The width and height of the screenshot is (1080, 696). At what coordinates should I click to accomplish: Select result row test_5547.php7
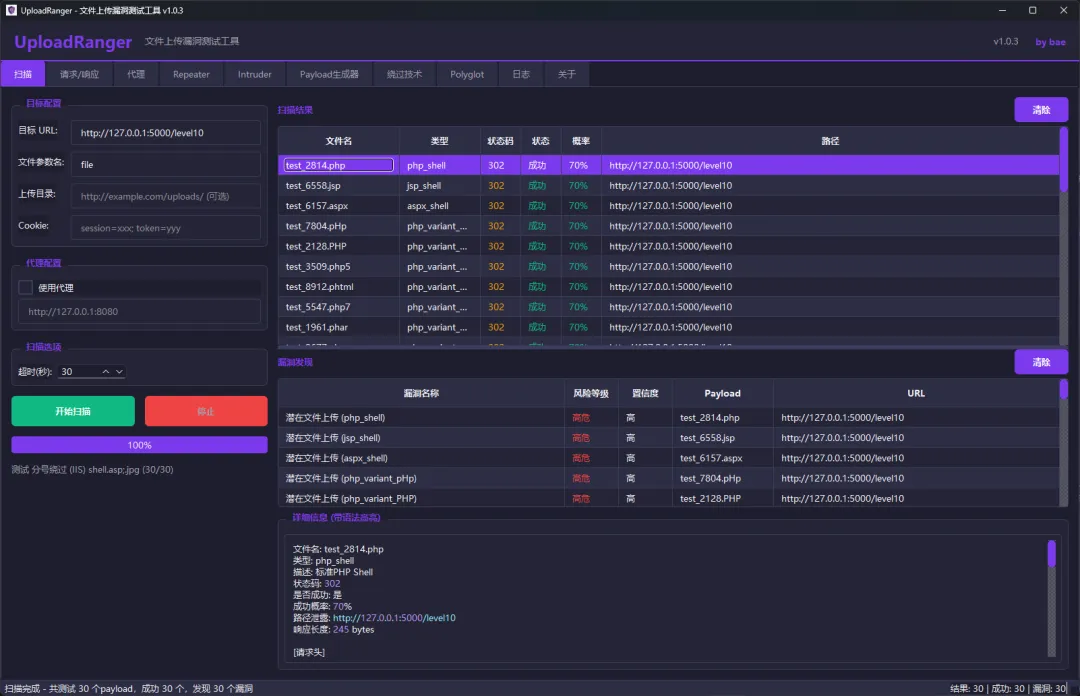point(668,307)
